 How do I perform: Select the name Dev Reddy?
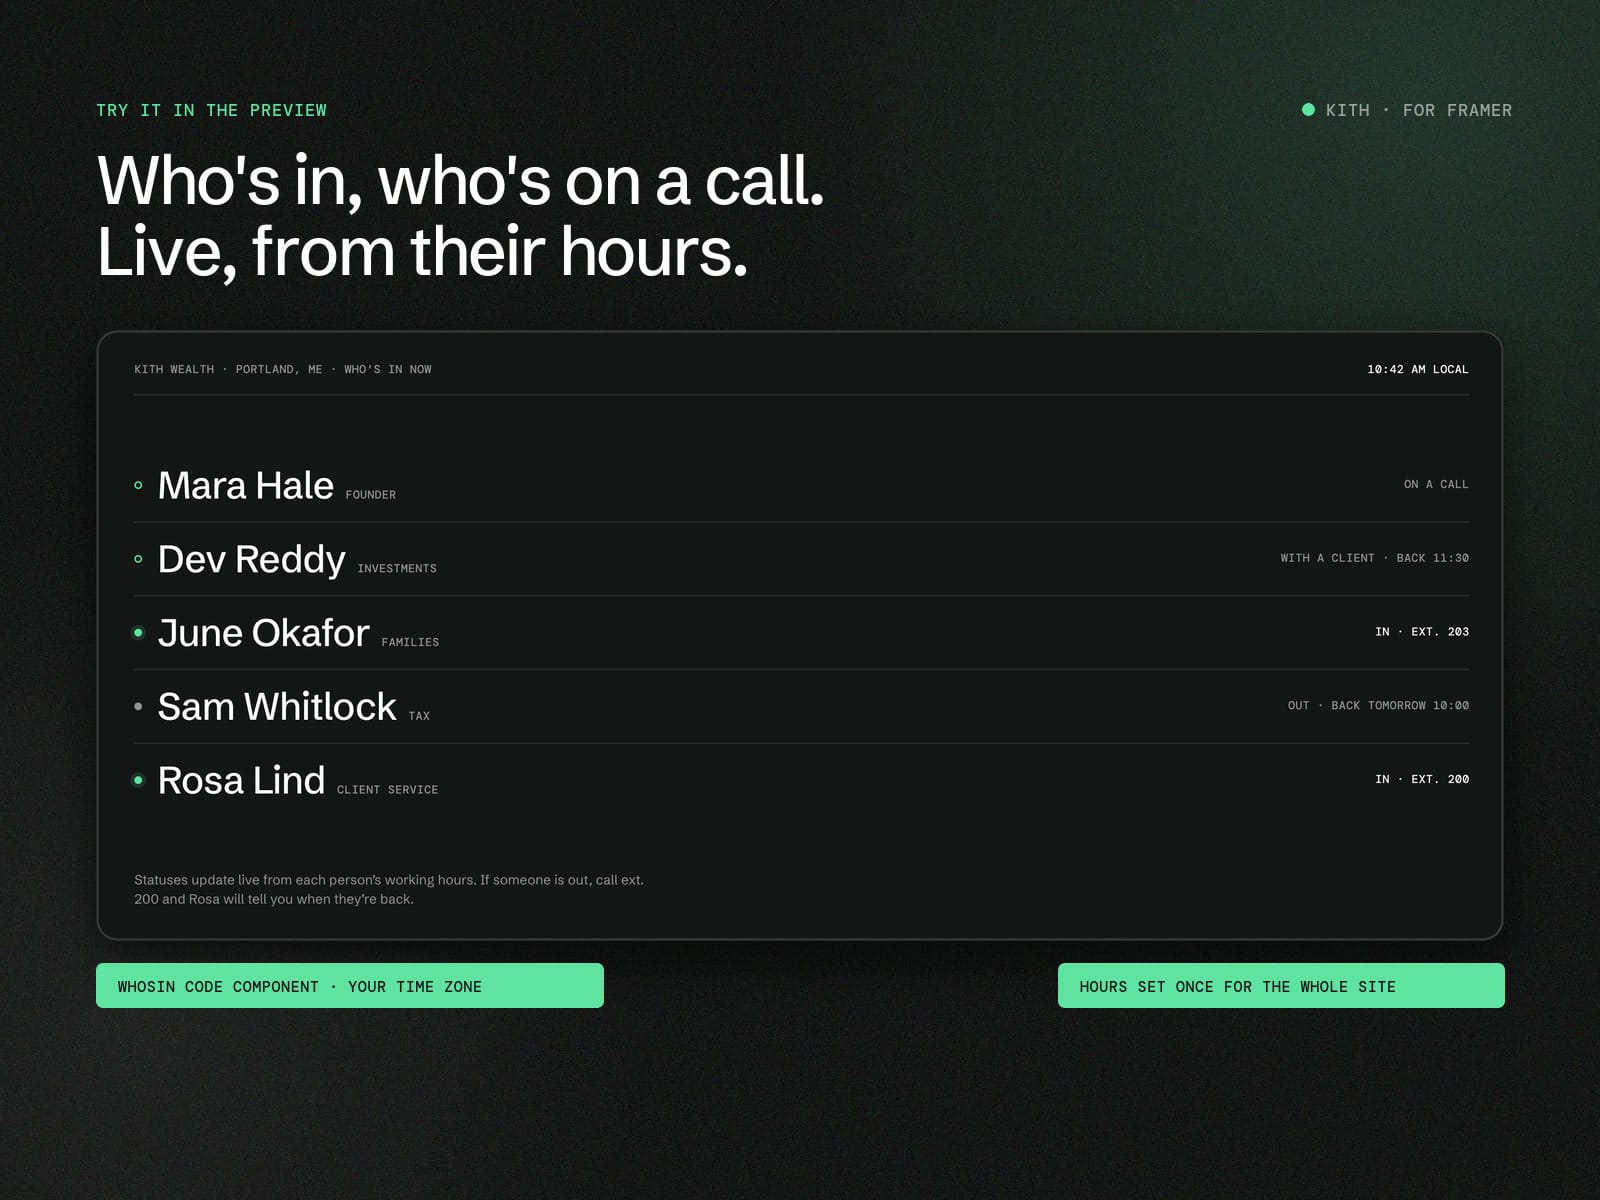point(252,559)
